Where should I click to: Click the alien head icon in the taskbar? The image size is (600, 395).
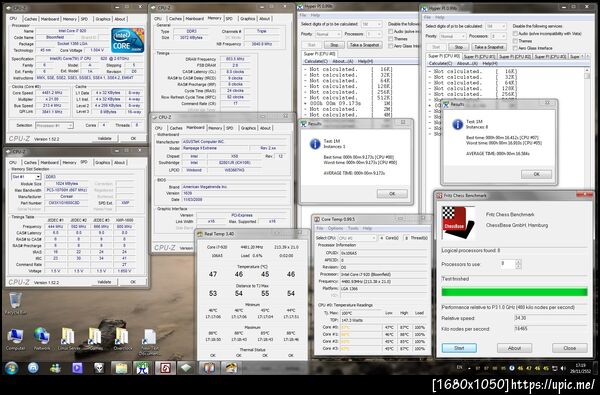click(99, 368)
